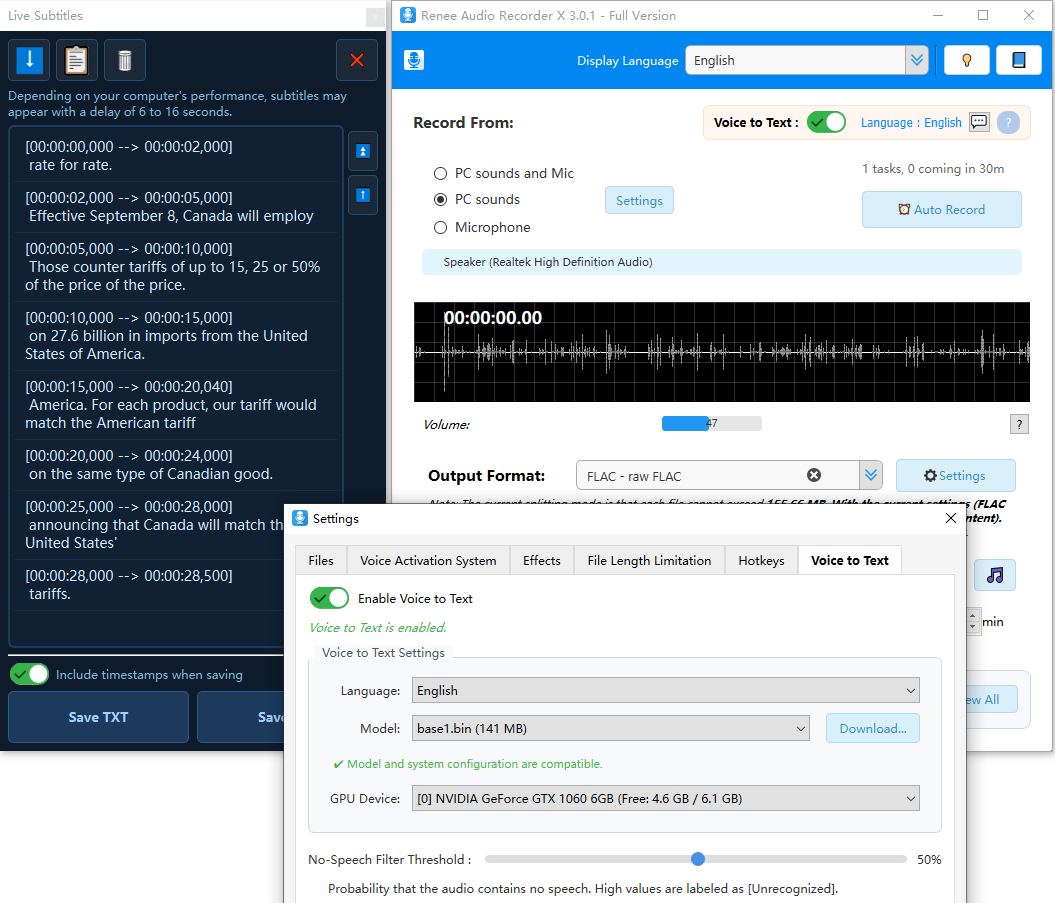This screenshot has height=903, width=1055.
Task: Click the Output Format double-chevron arrow
Action: [x=871, y=476]
